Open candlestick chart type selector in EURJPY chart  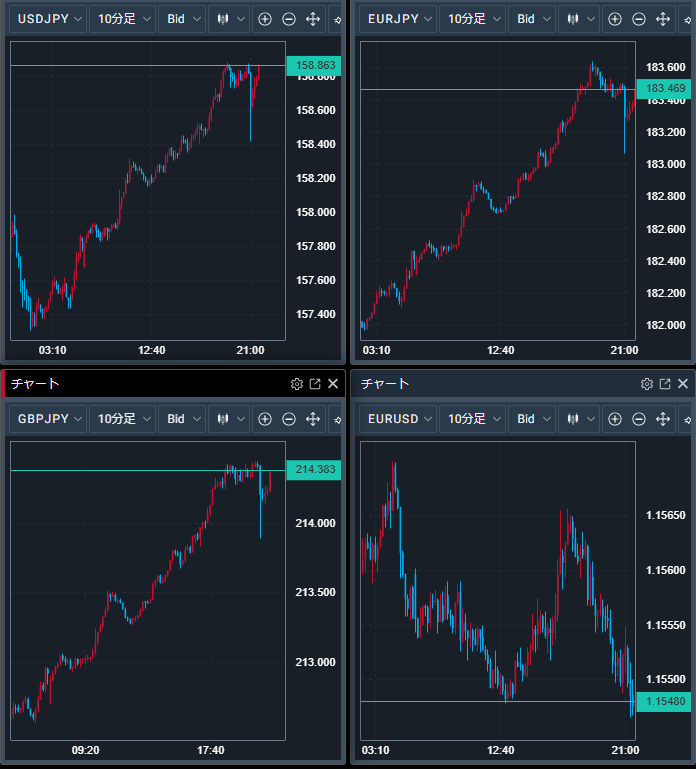[x=579, y=19]
